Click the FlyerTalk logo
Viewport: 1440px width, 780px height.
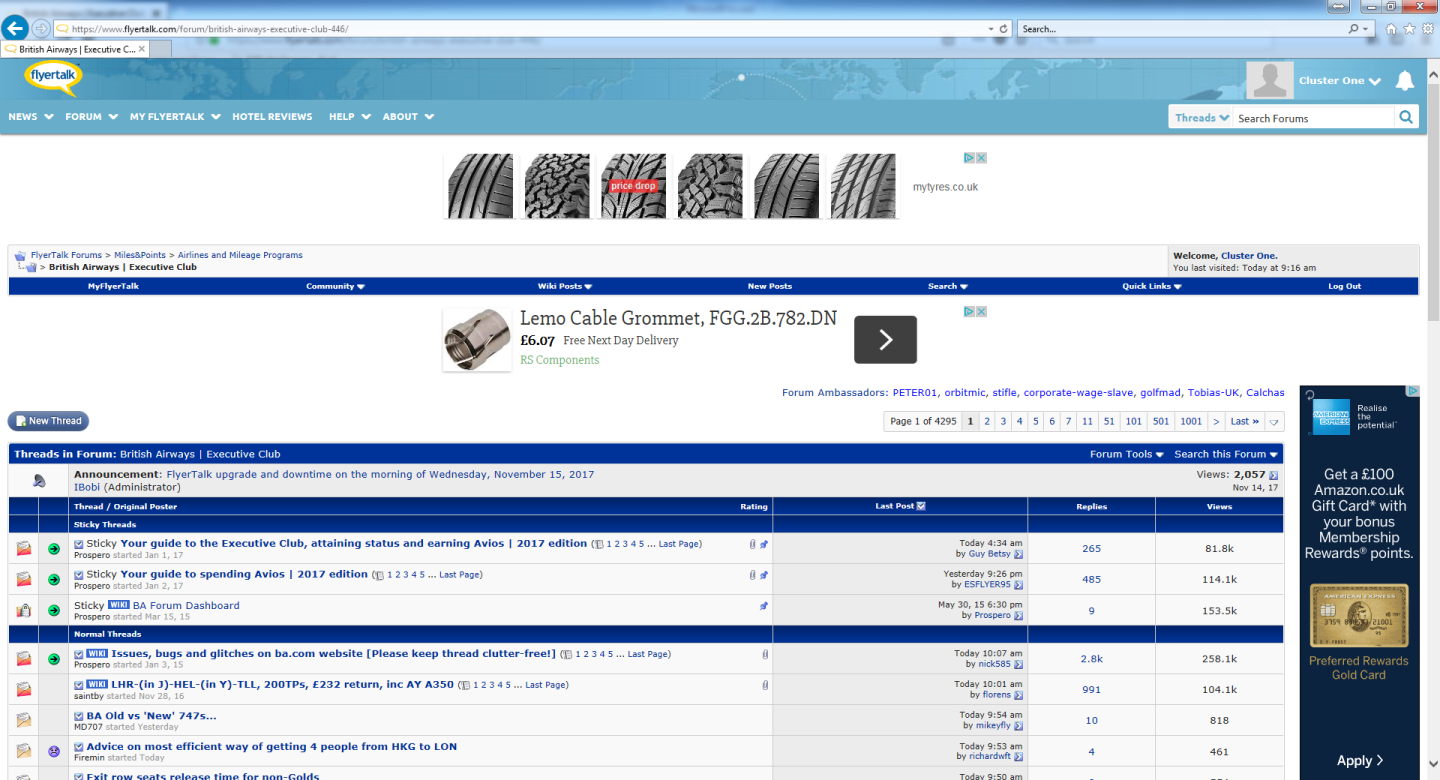tap(53, 78)
